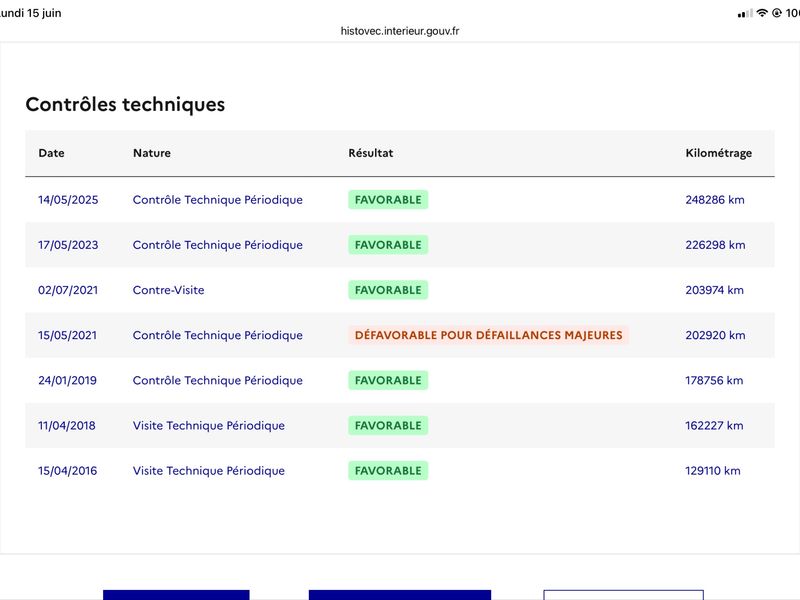
Task: Click the 15/04/2016 Visite Technique Périodique entry
Action: [x=209, y=470]
